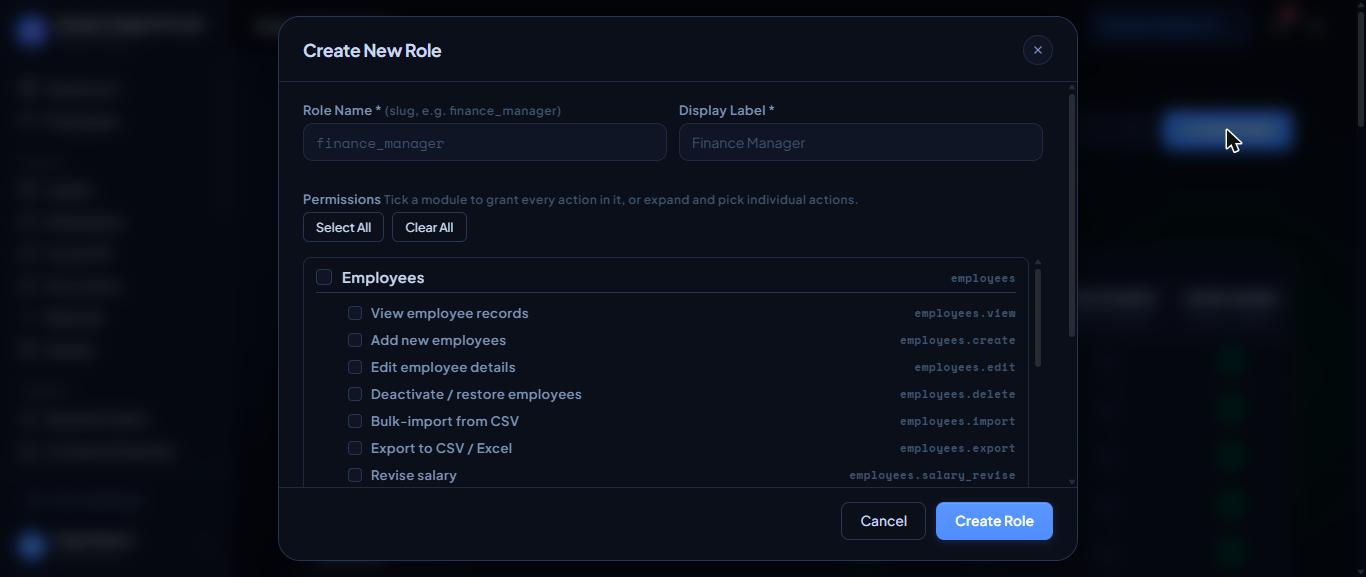Click the employees.salary_revise permission code

pyautogui.click(x=932, y=475)
